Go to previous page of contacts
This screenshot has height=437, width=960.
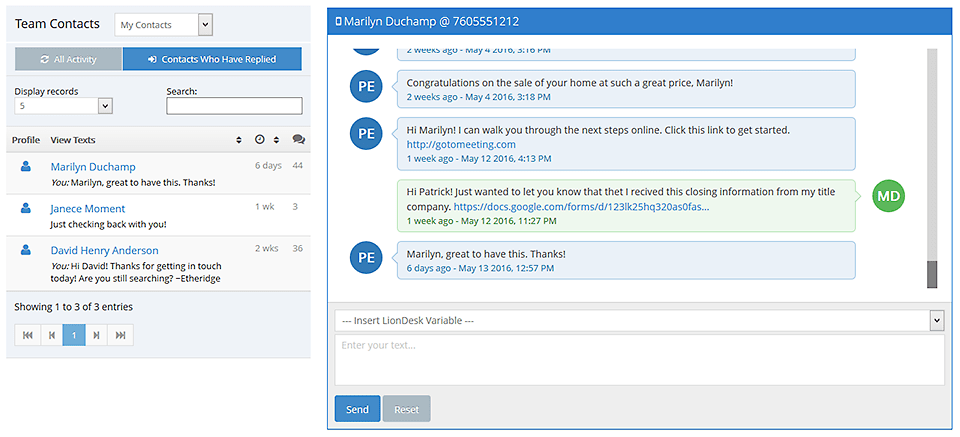click(51, 335)
